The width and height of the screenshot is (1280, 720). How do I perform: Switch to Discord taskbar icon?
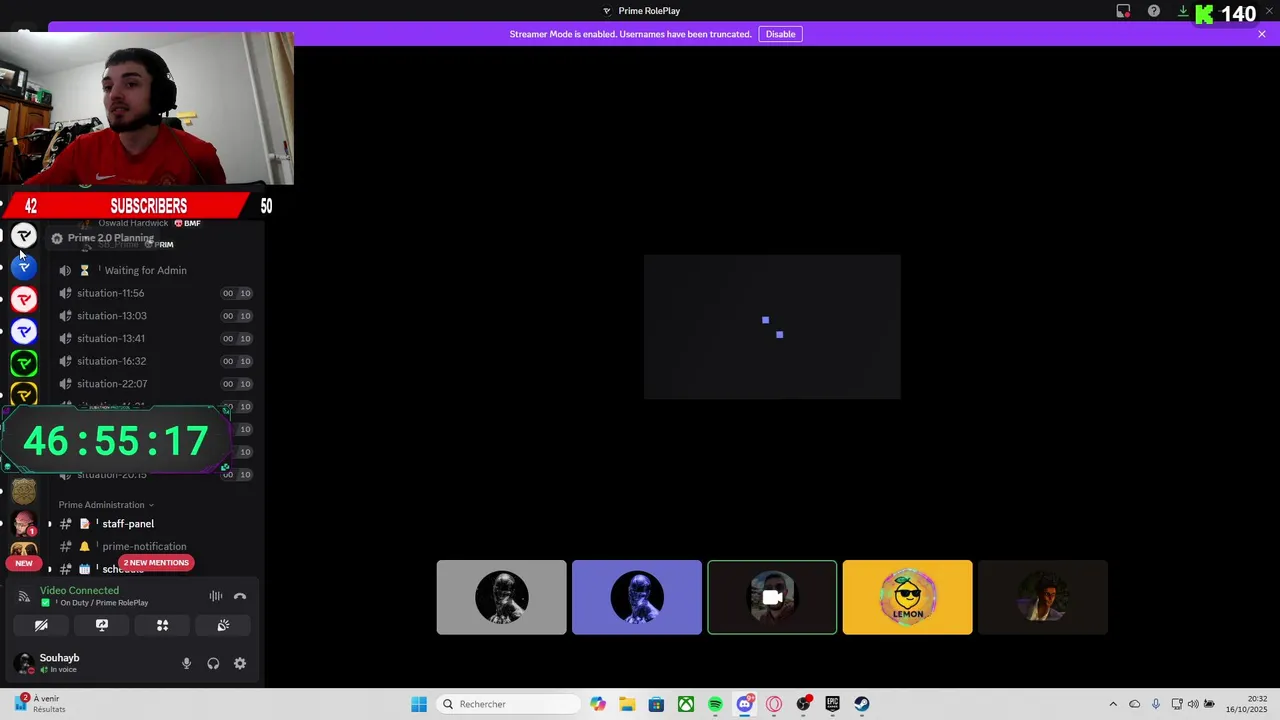(744, 704)
